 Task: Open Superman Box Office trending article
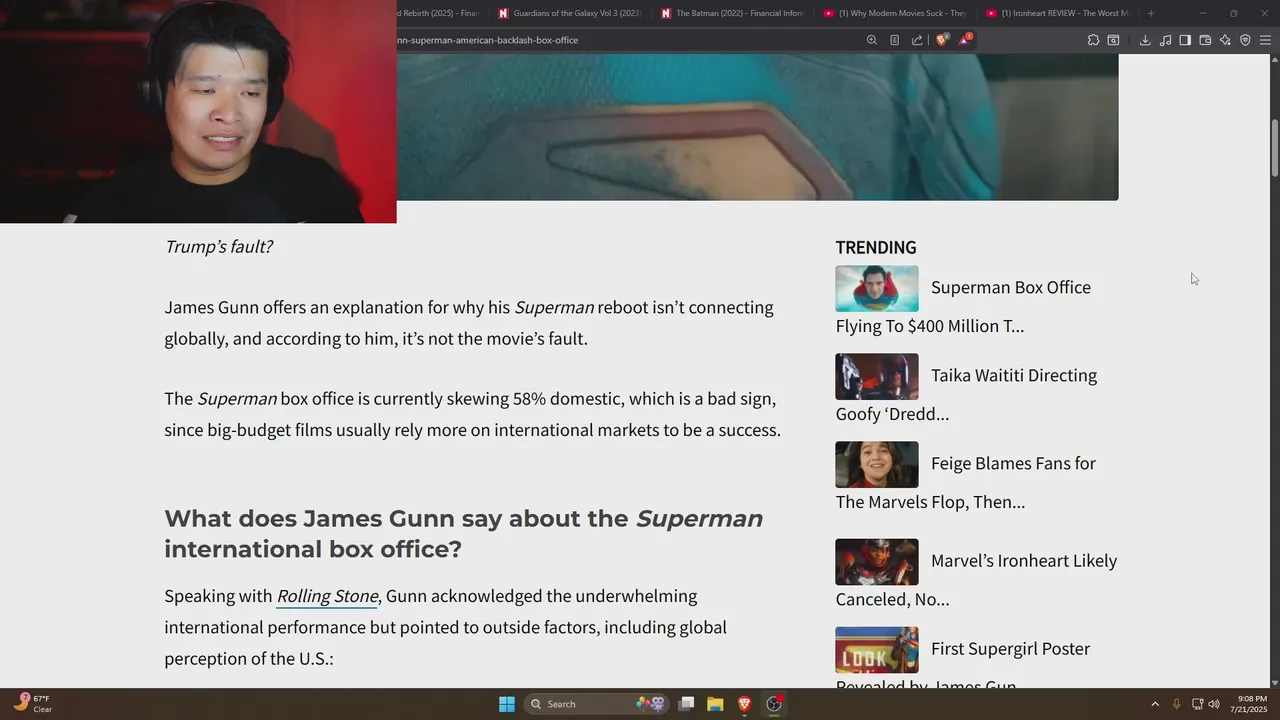tap(963, 306)
